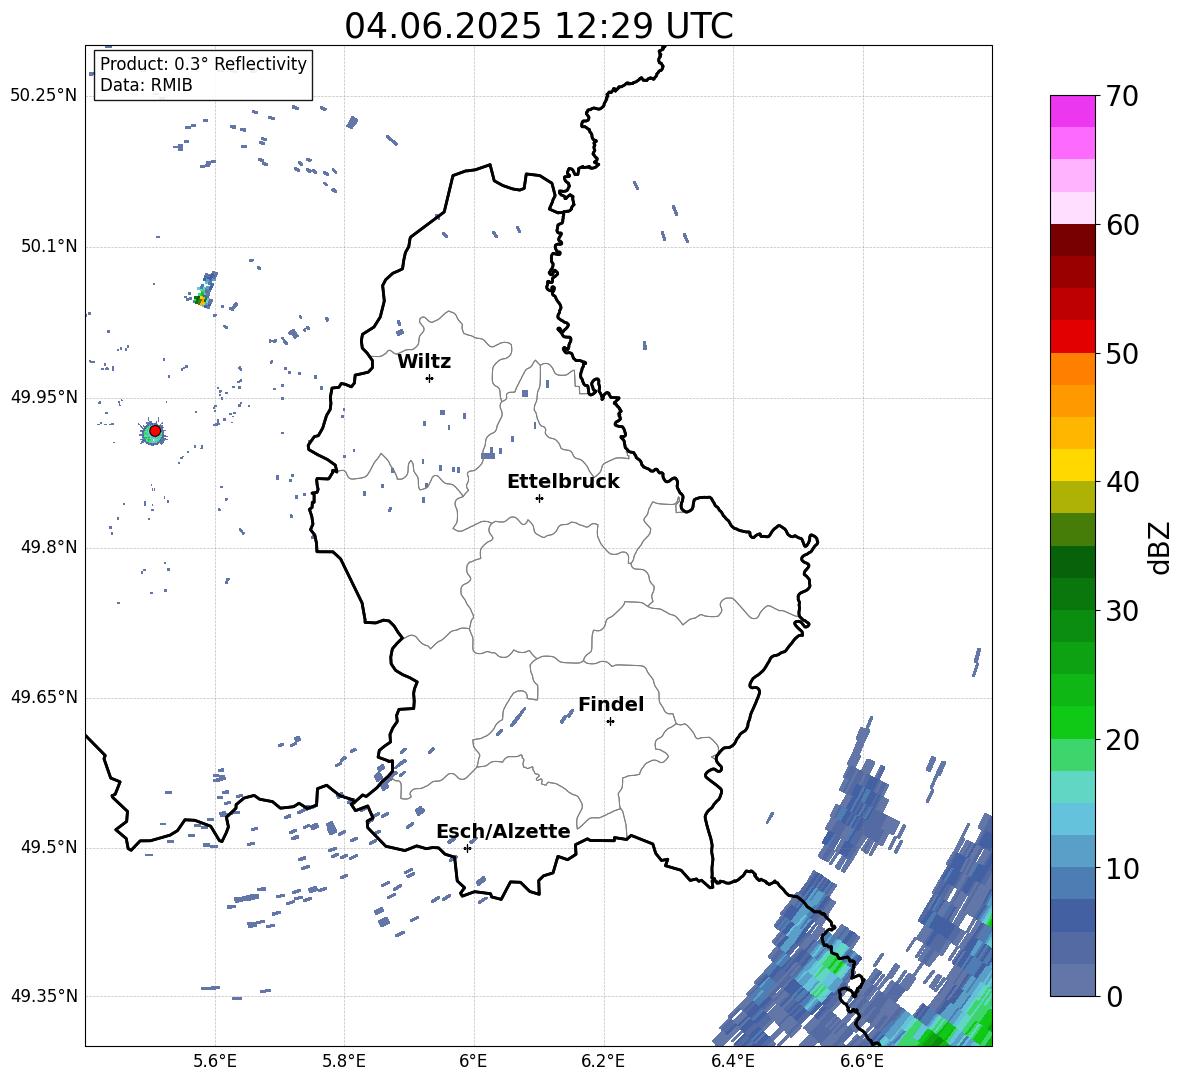
Task: Click the 'Product: 0.3° Reflectivity' label
Action: pyautogui.click(x=203, y=64)
